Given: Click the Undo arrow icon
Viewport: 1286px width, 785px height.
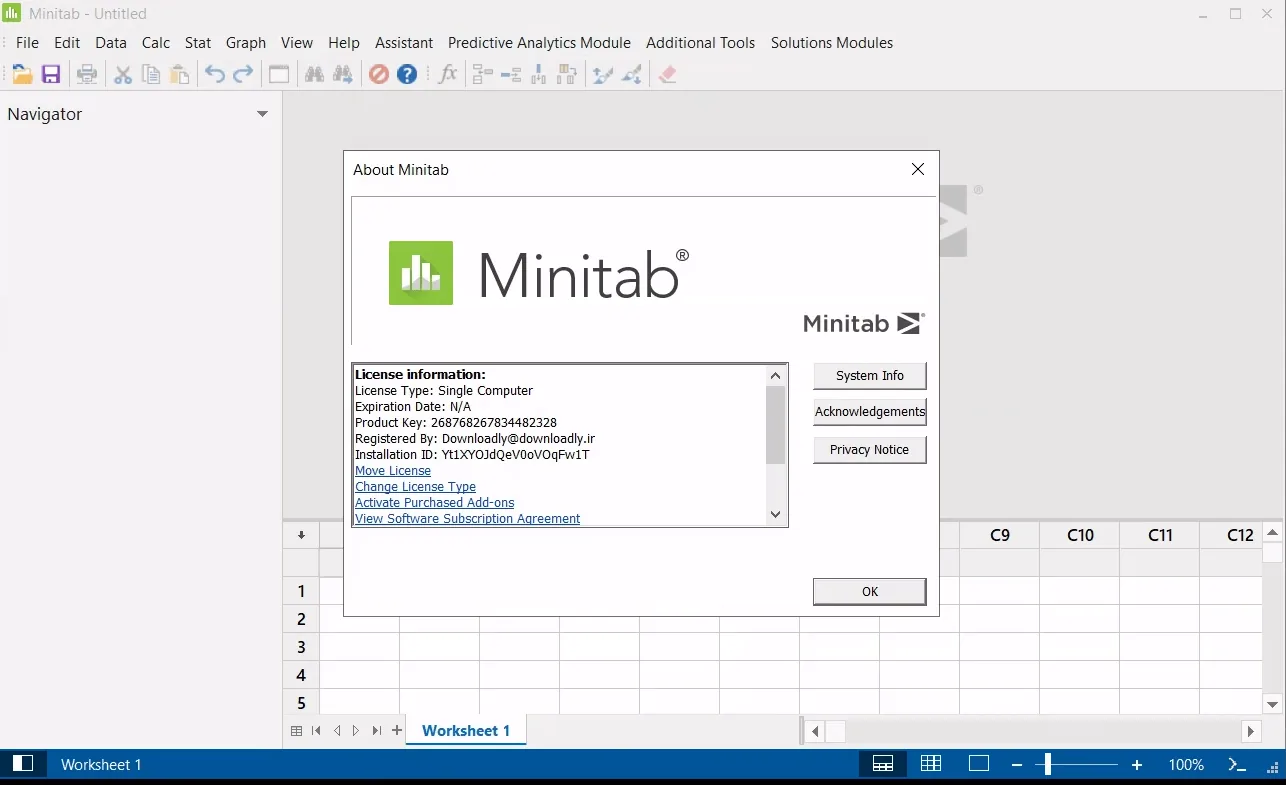Looking at the screenshot, I should (215, 74).
